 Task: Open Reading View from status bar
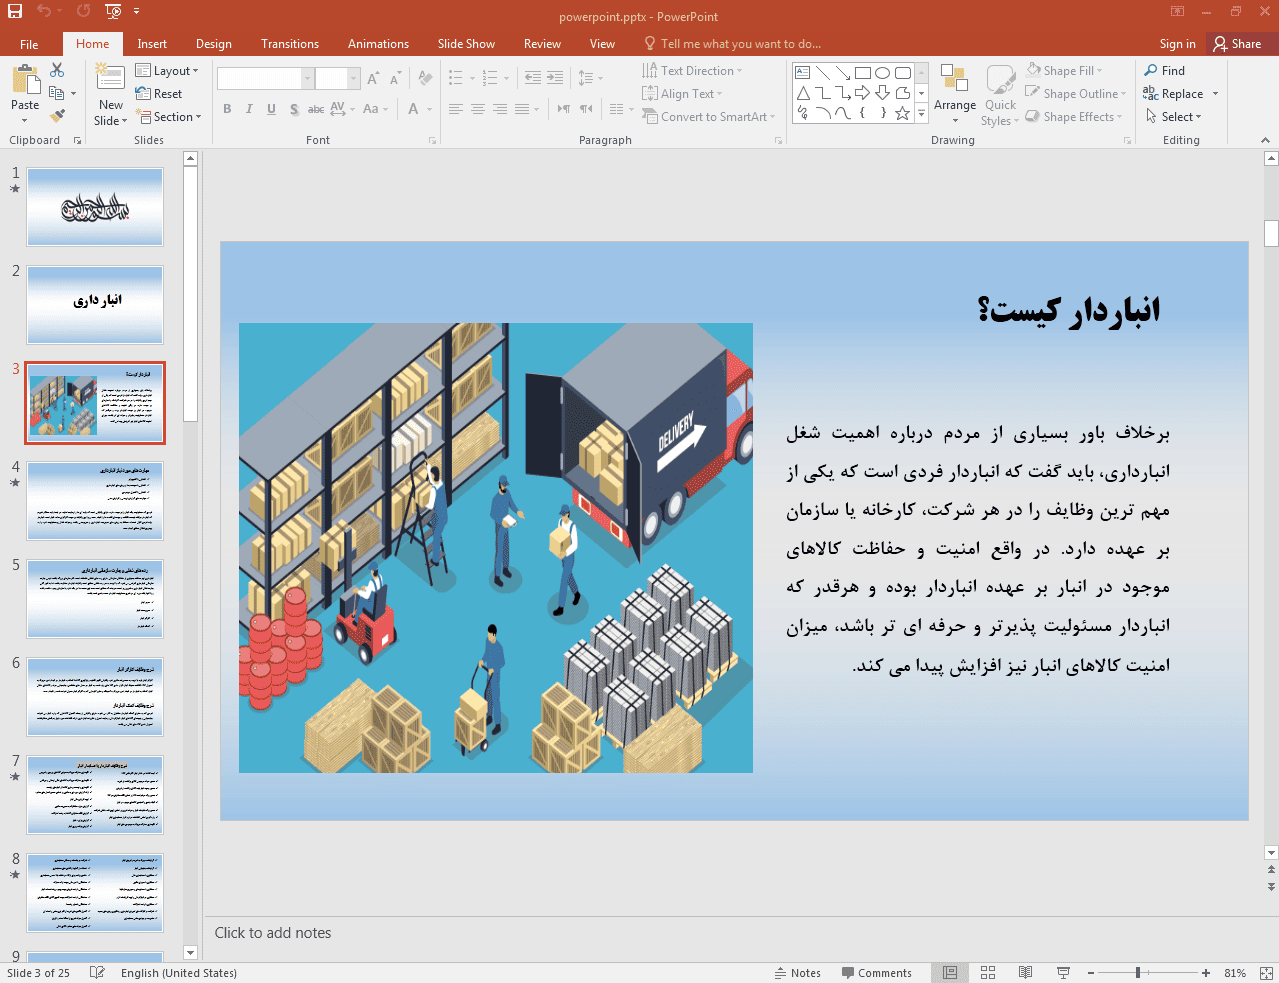coord(1025,973)
